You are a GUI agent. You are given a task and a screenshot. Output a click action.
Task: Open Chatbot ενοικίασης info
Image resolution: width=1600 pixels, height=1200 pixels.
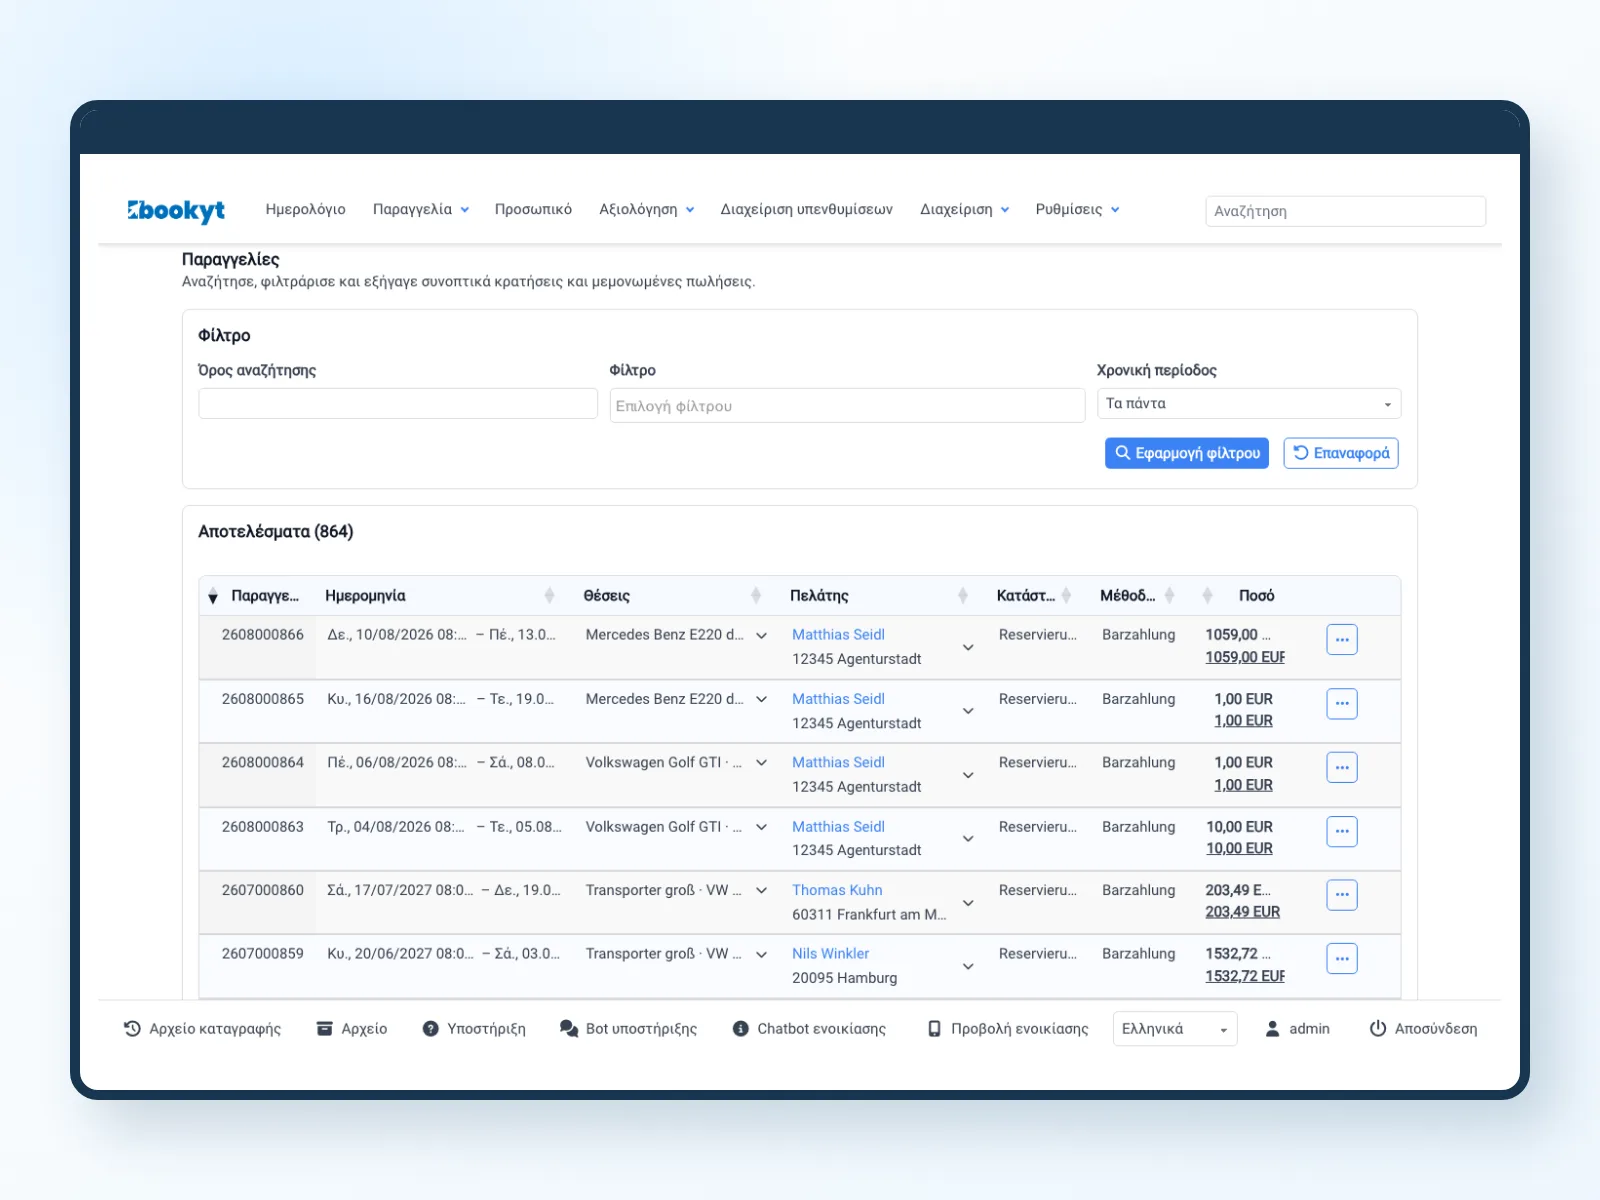(809, 1029)
